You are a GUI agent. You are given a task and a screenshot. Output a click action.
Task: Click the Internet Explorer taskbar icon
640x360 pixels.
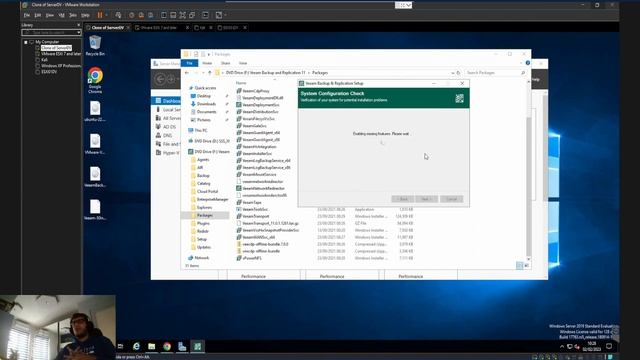[136, 346]
